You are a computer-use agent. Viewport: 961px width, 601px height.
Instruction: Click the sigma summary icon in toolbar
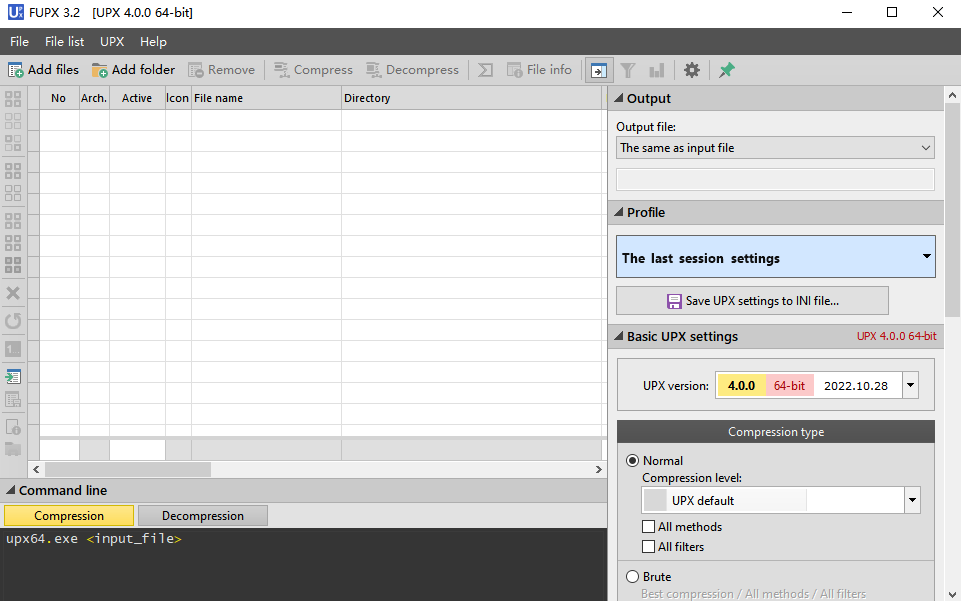[x=485, y=70]
